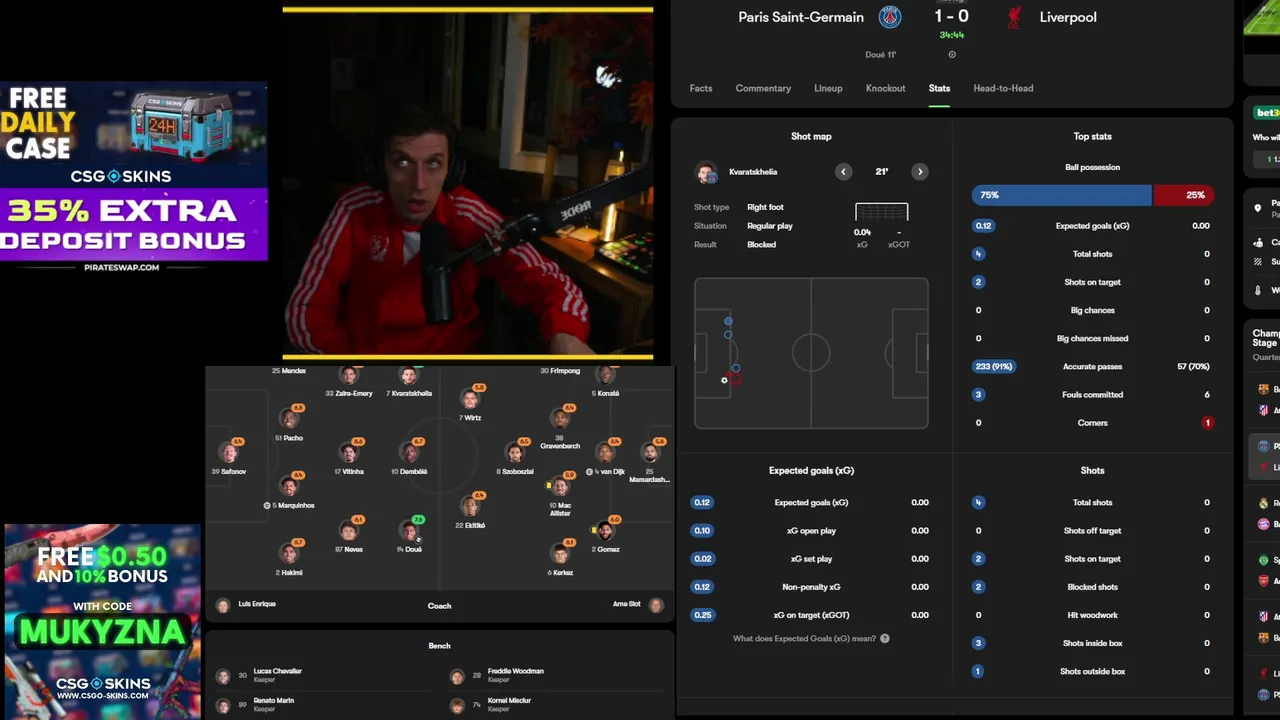Screen dimensions: 1280x720
Task: Click the 35% Extra Deposit Bonus banner
Action: pos(133,226)
